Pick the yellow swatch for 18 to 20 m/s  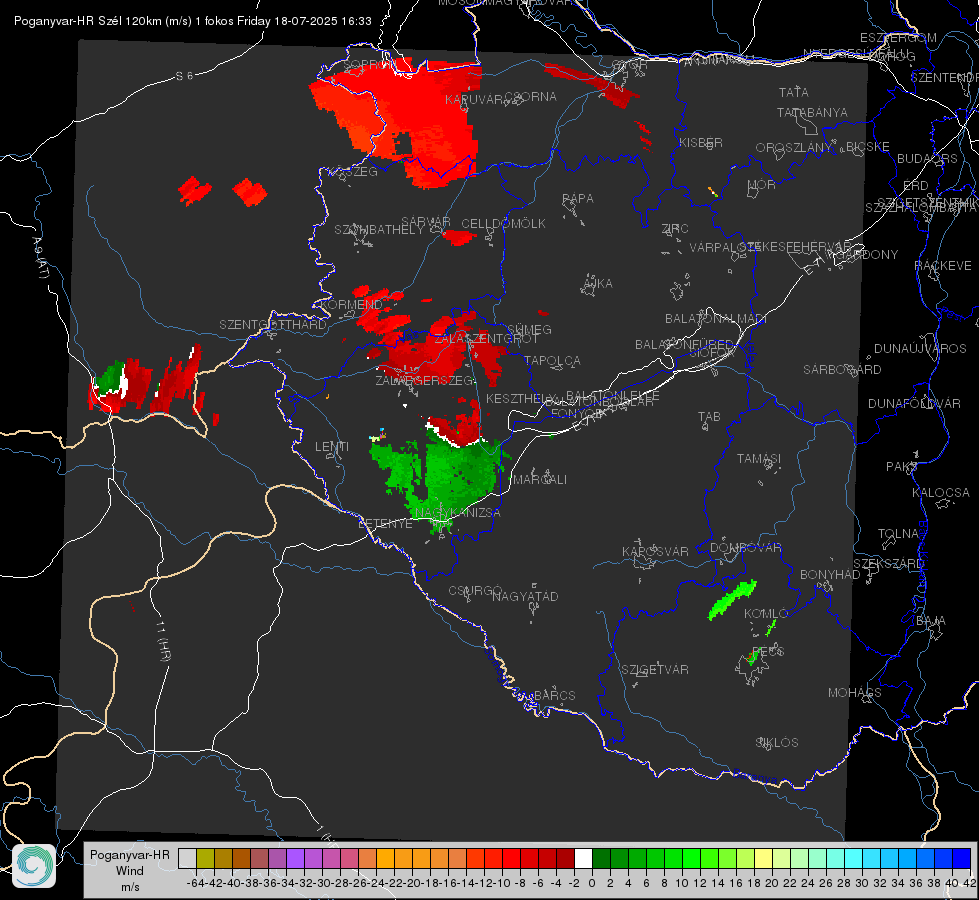[x=763, y=858]
